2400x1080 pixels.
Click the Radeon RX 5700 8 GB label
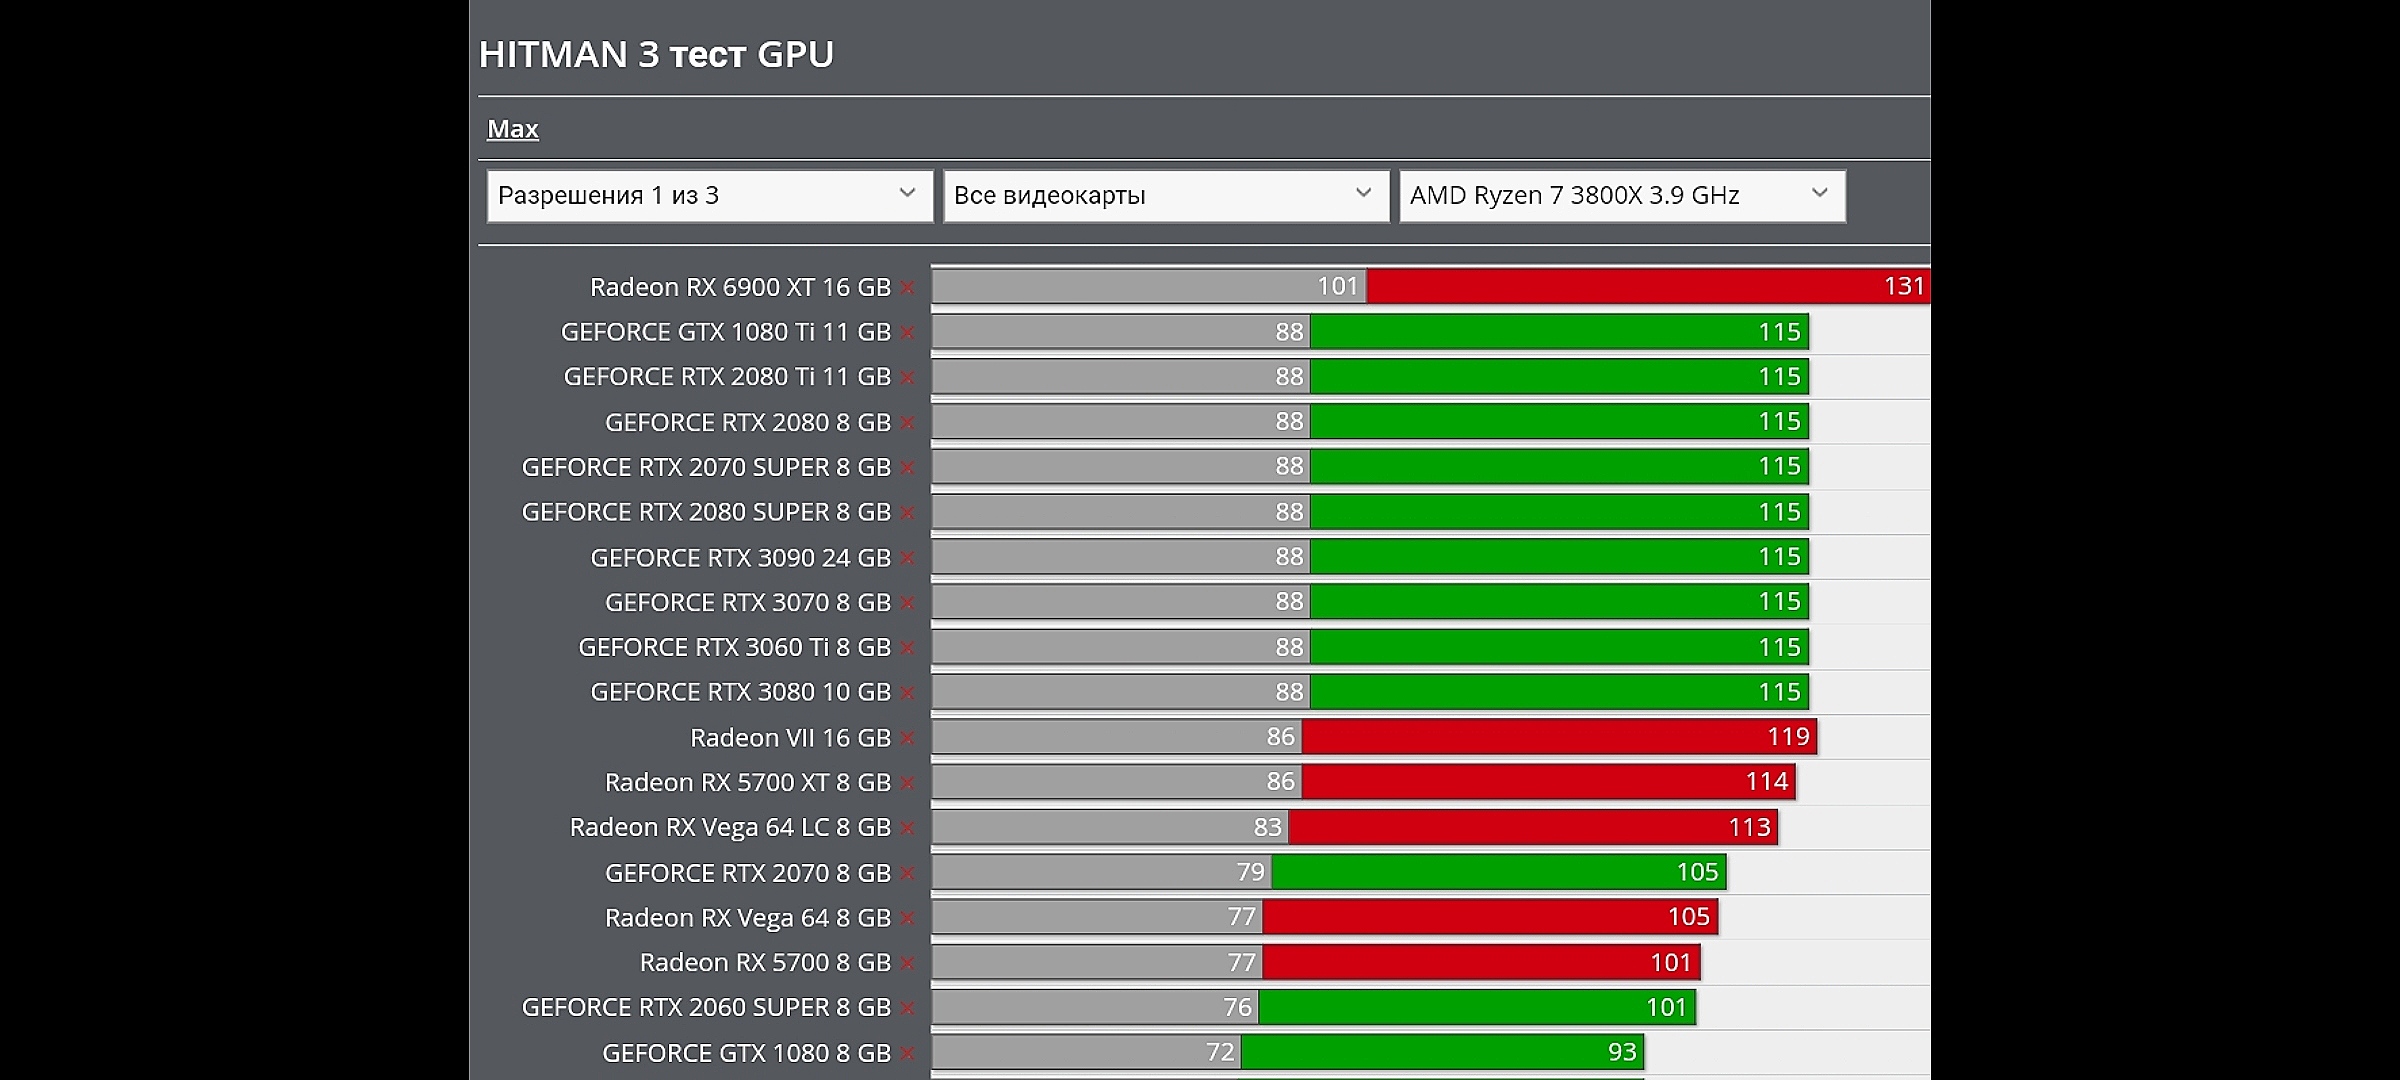point(764,962)
